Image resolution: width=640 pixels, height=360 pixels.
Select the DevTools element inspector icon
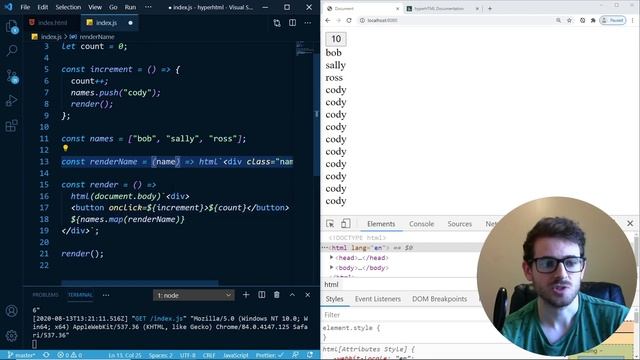[330, 224]
